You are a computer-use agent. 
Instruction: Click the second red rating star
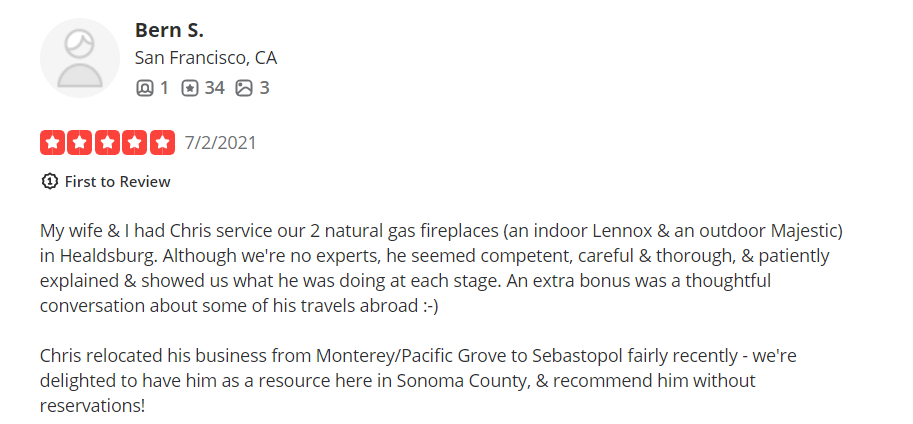tap(80, 143)
